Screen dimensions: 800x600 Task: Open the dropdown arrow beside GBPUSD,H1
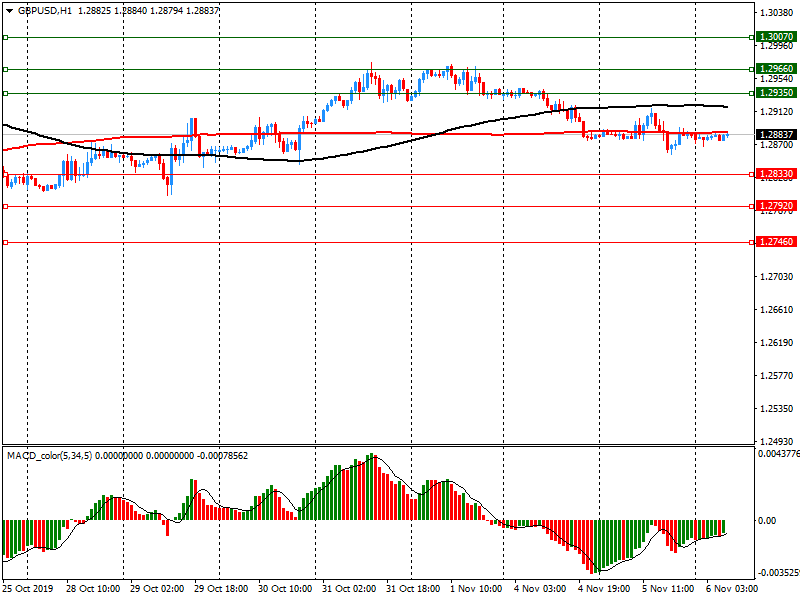pos(9,10)
